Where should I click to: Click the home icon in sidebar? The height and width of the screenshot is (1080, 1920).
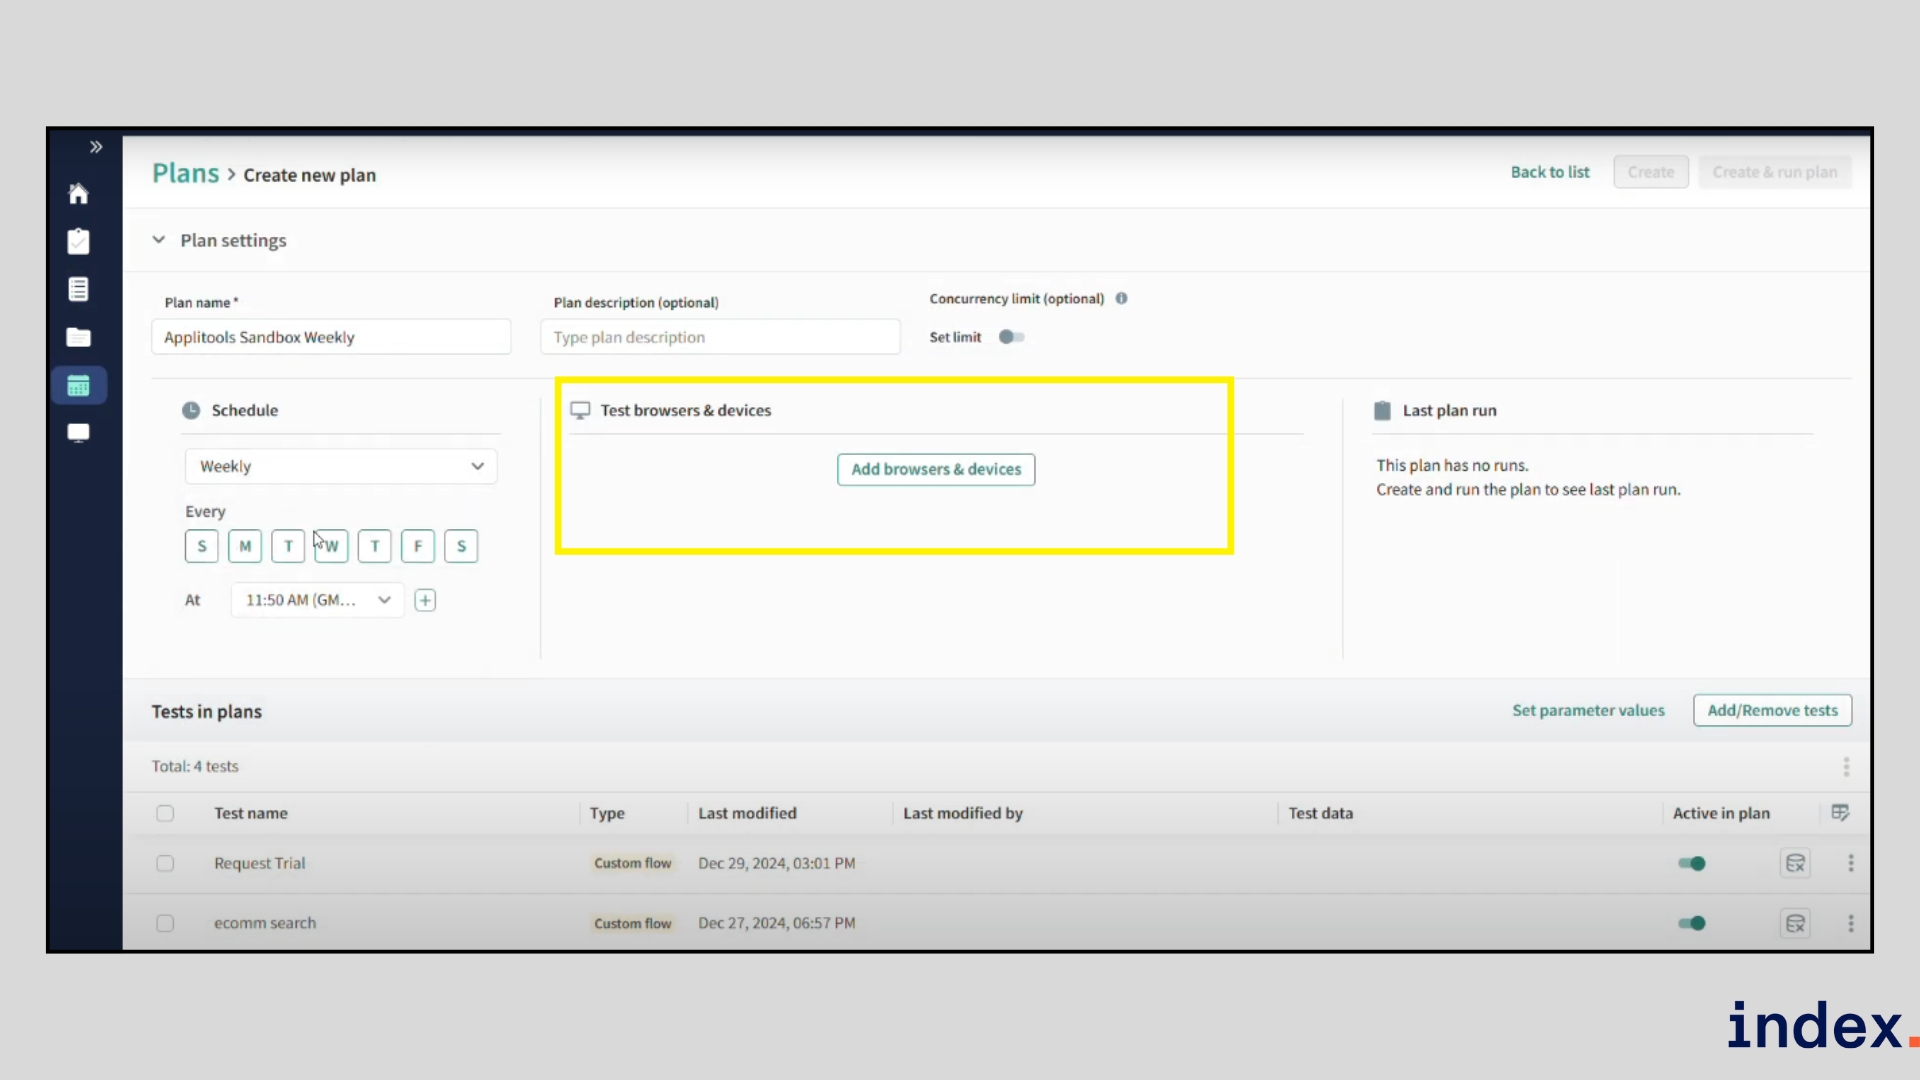(78, 194)
